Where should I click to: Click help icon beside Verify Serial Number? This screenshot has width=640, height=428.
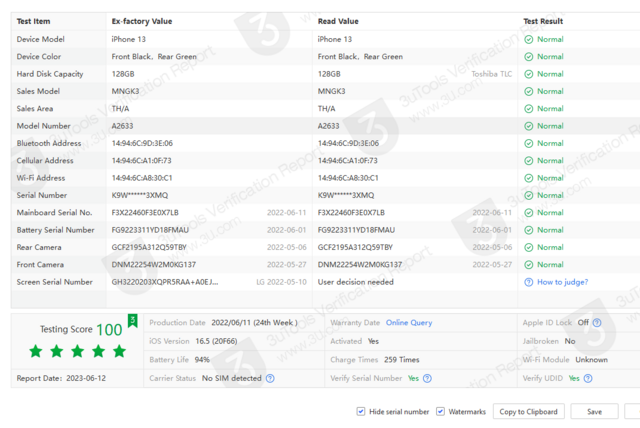pos(427,378)
